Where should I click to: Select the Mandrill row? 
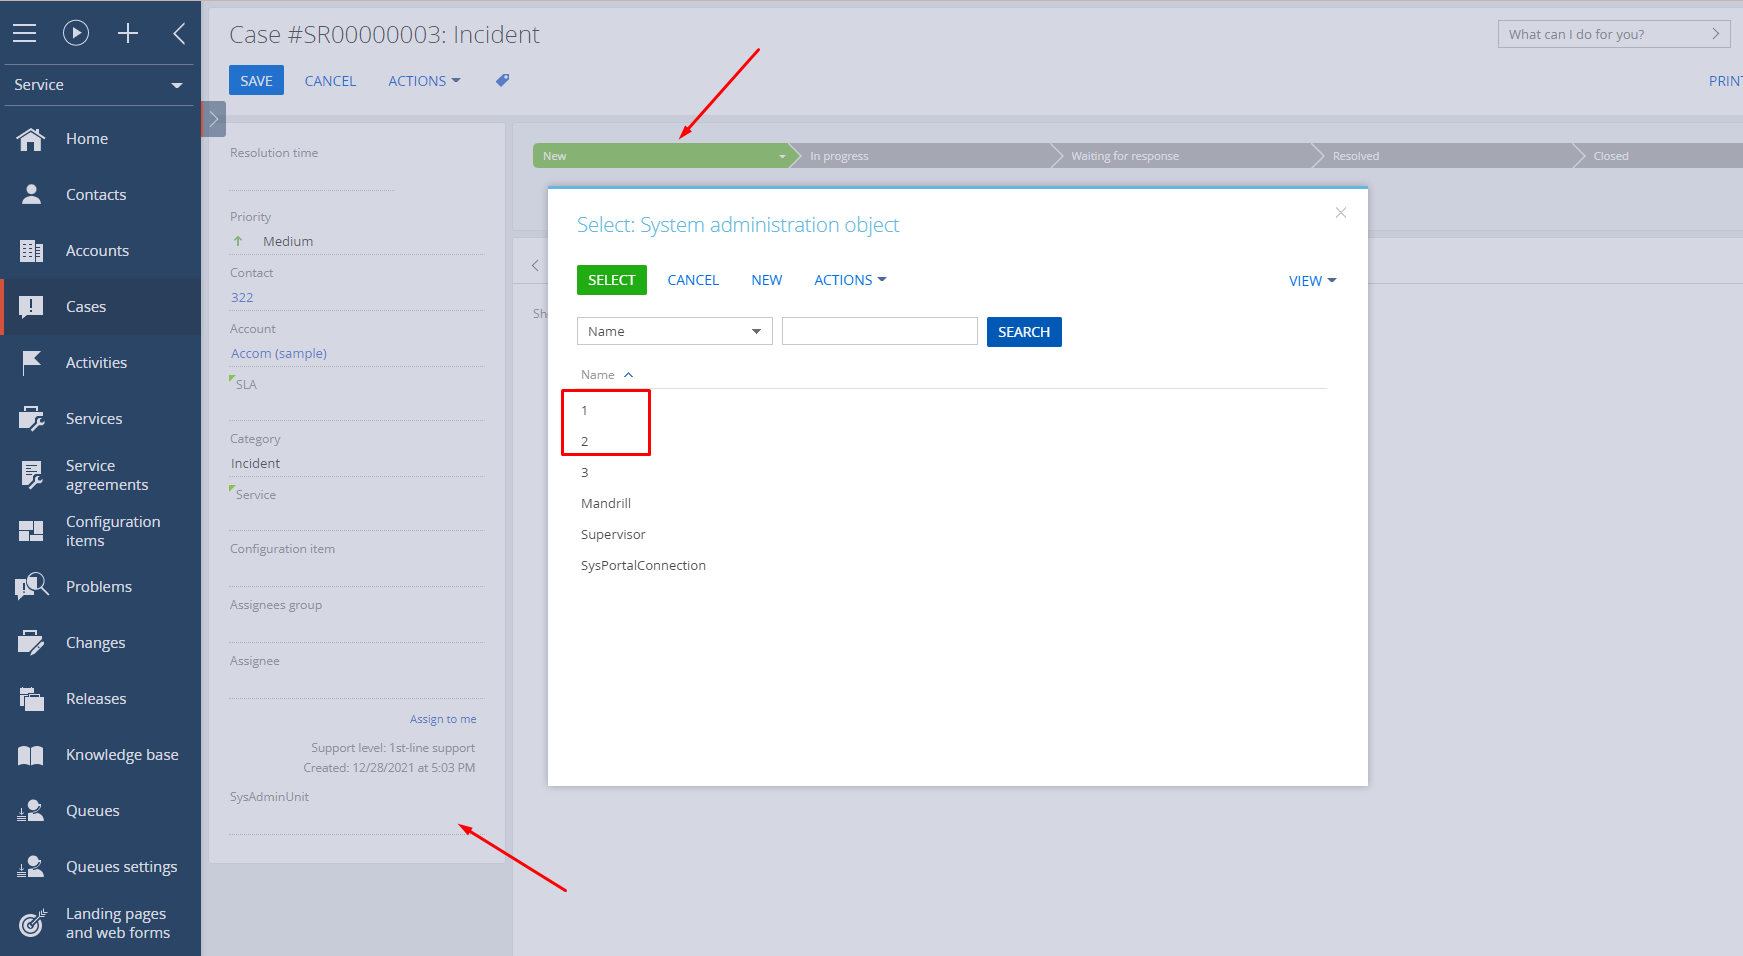coord(952,503)
